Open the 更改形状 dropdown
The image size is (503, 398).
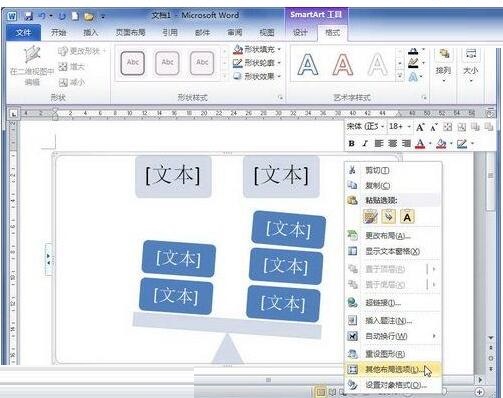coord(82,51)
